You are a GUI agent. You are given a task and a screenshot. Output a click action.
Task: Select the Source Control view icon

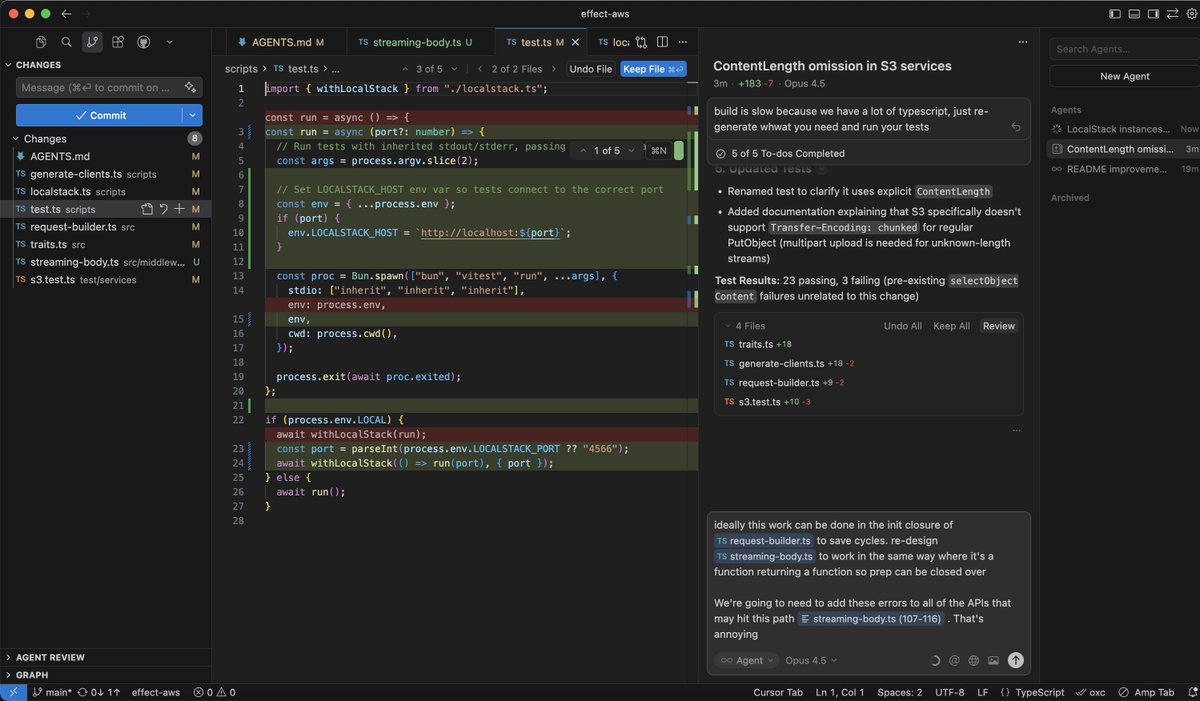click(92, 42)
